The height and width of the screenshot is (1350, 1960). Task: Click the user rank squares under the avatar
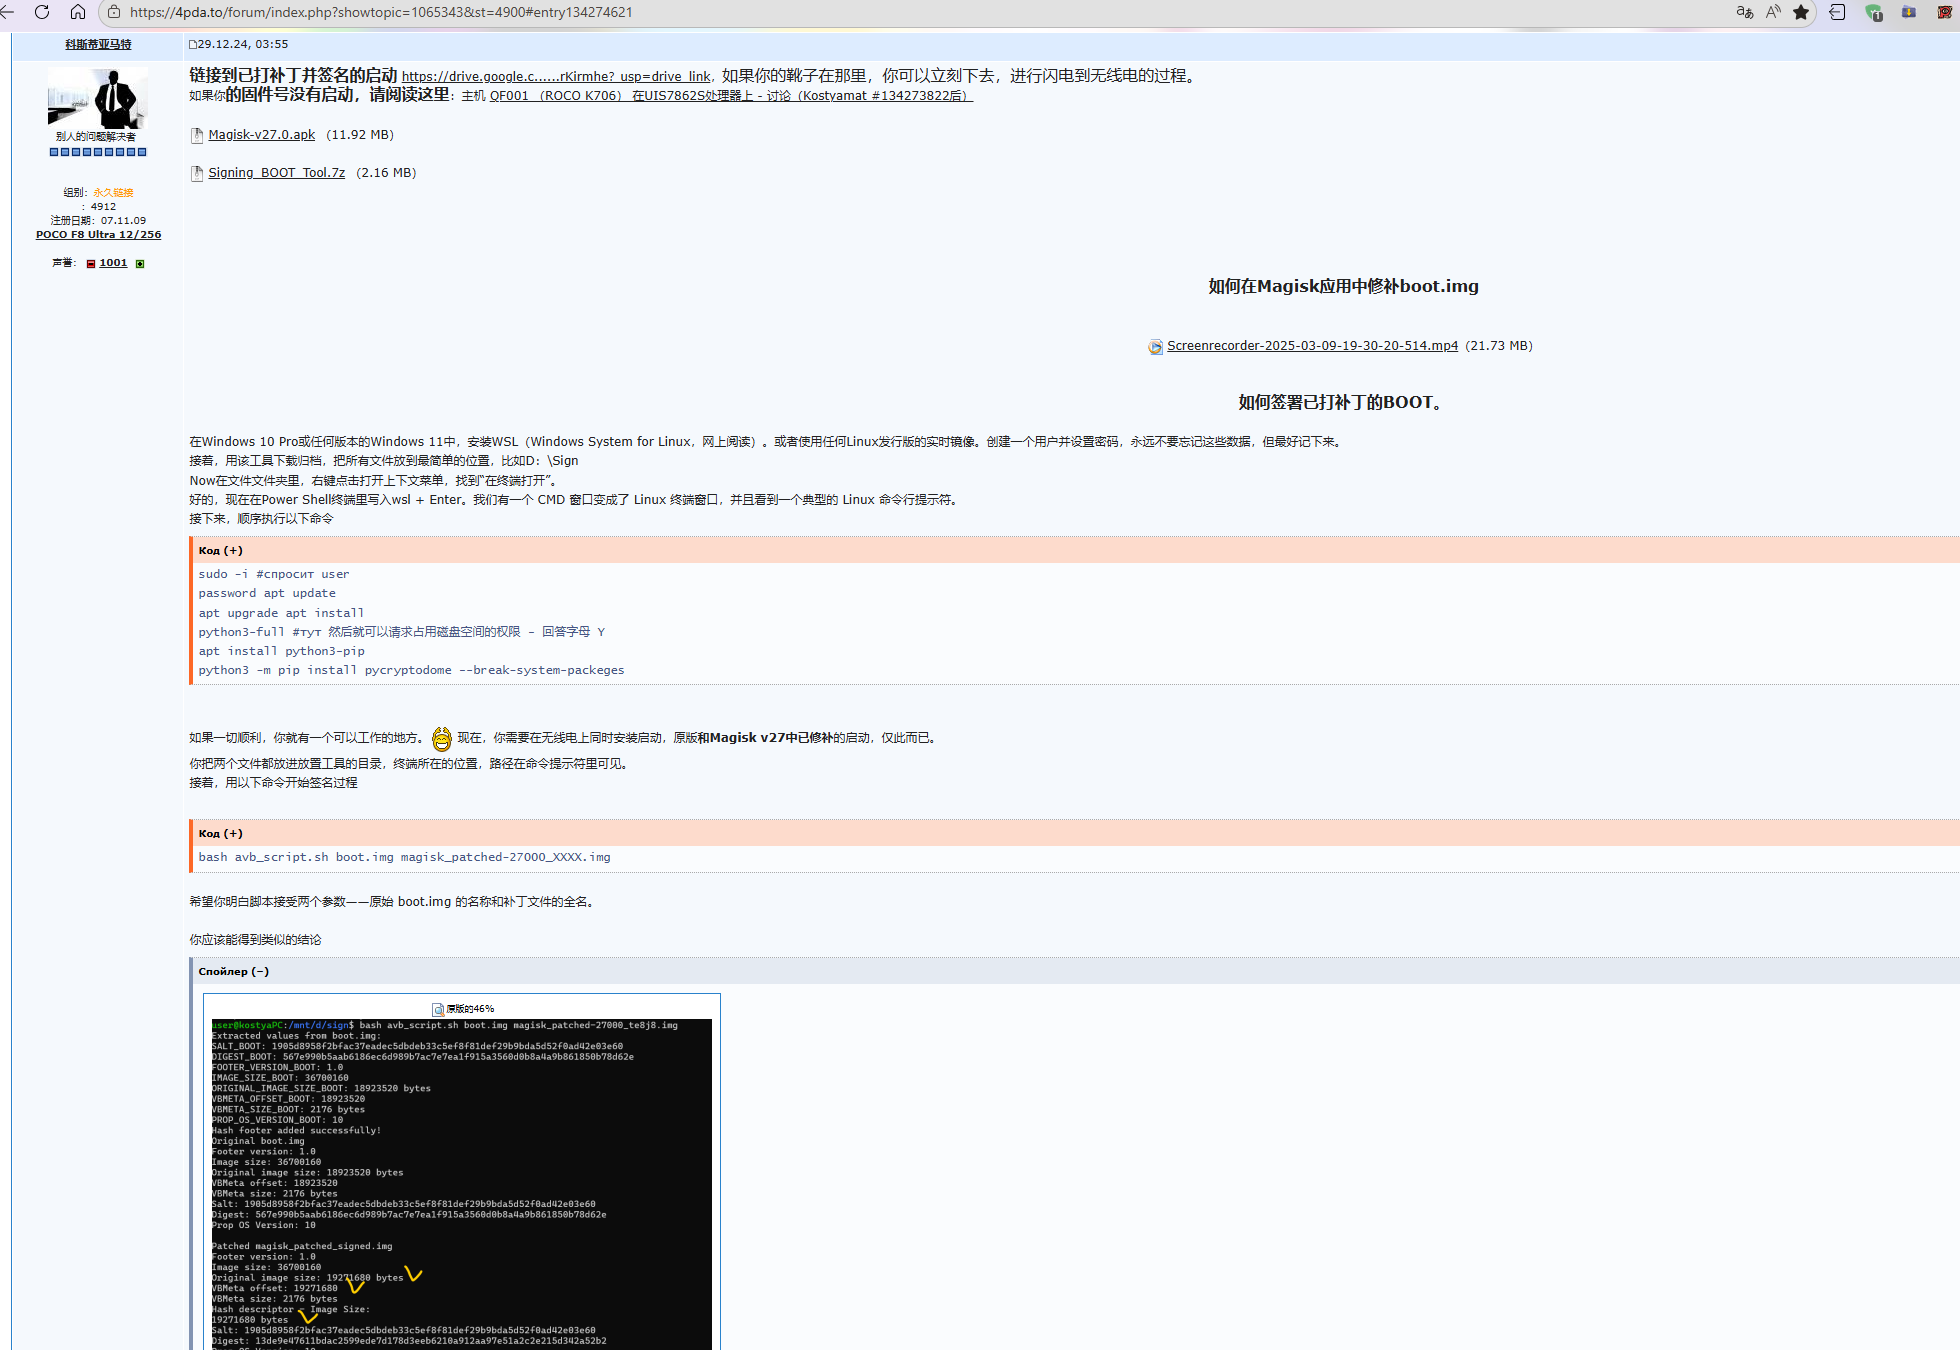pyautogui.click(x=98, y=152)
